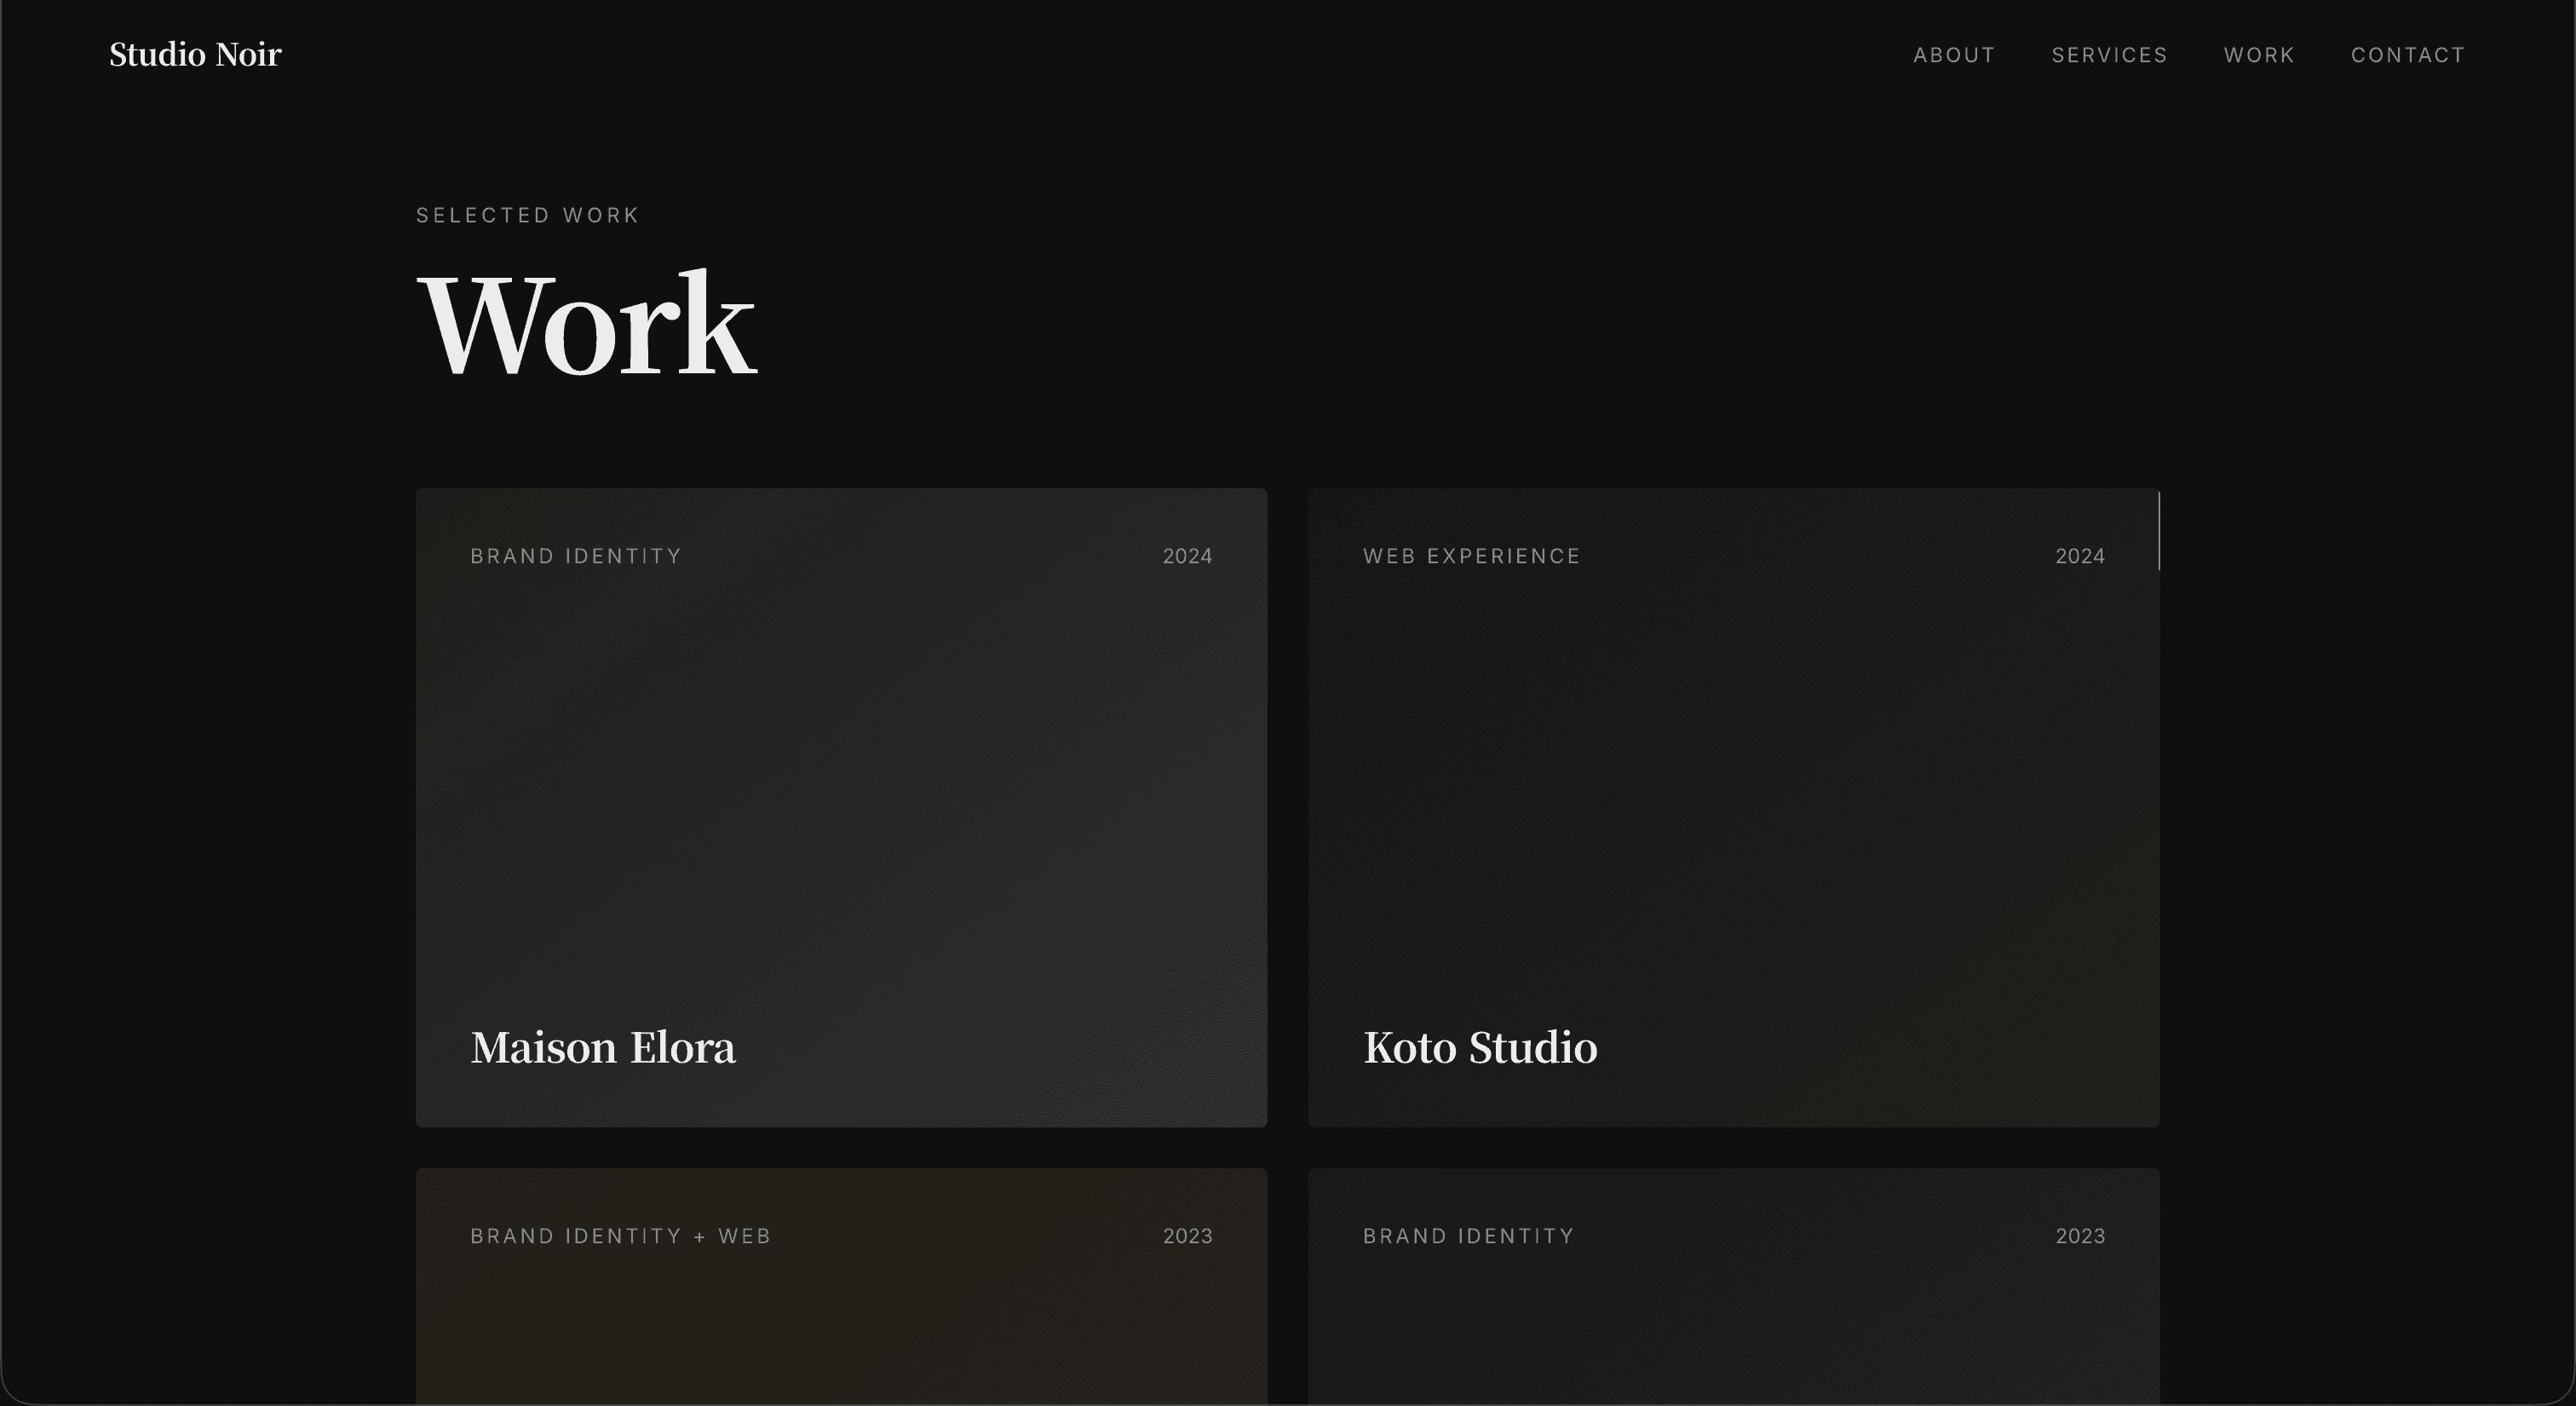The width and height of the screenshot is (2576, 1406).
Task: Open the SERVICES page from the navigation
Action: coord(2110,55)
